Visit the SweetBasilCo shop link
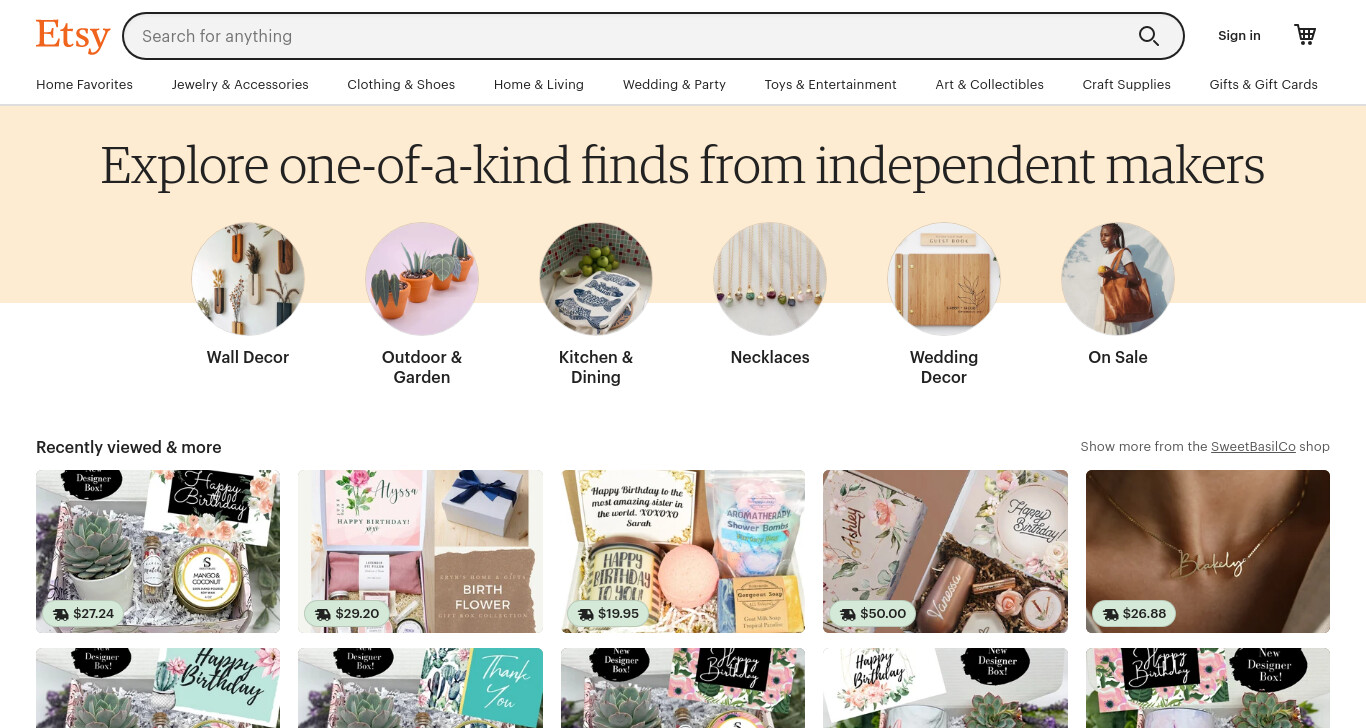1366x728 pixels. [1253, 447]
